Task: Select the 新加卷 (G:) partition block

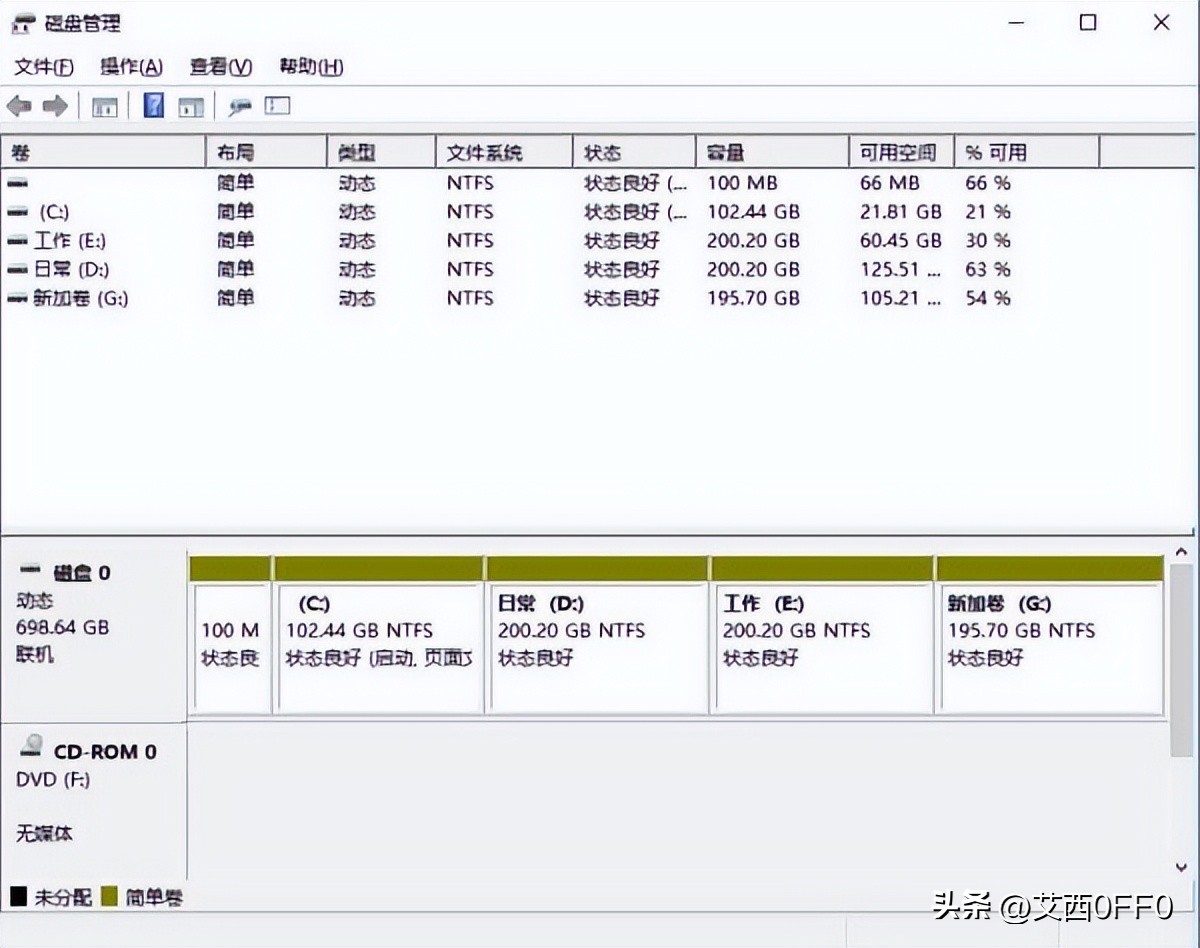Action: tap(1050, 636)
